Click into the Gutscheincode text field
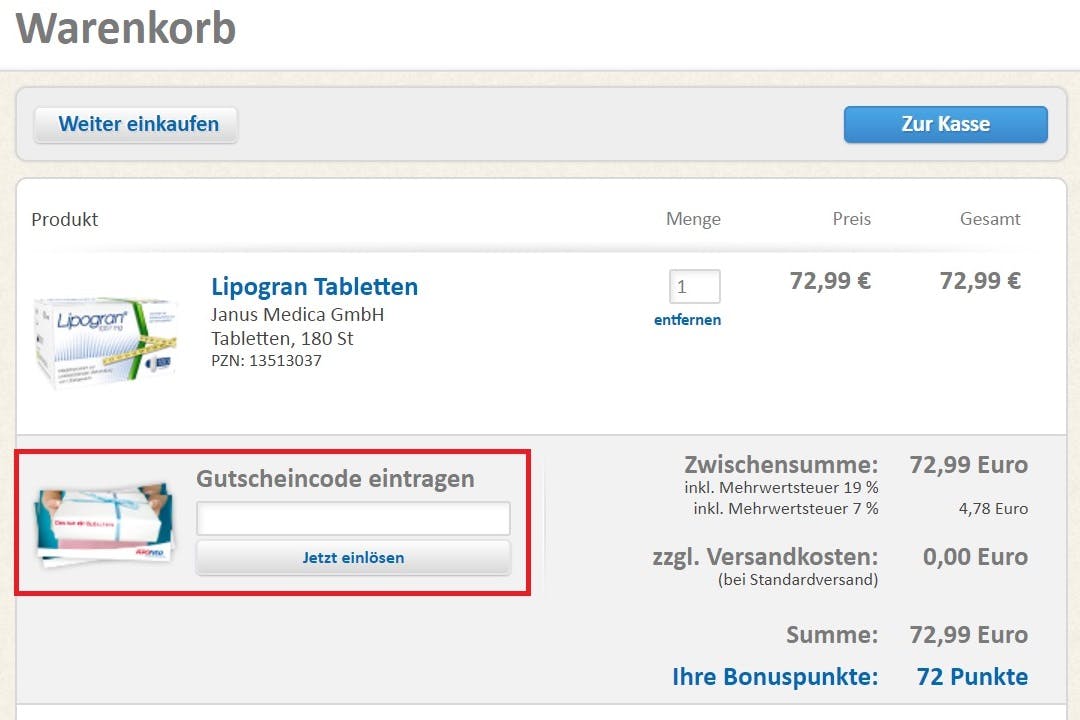The width and height of the screenshot is (1080, 720). click(353, 518)
